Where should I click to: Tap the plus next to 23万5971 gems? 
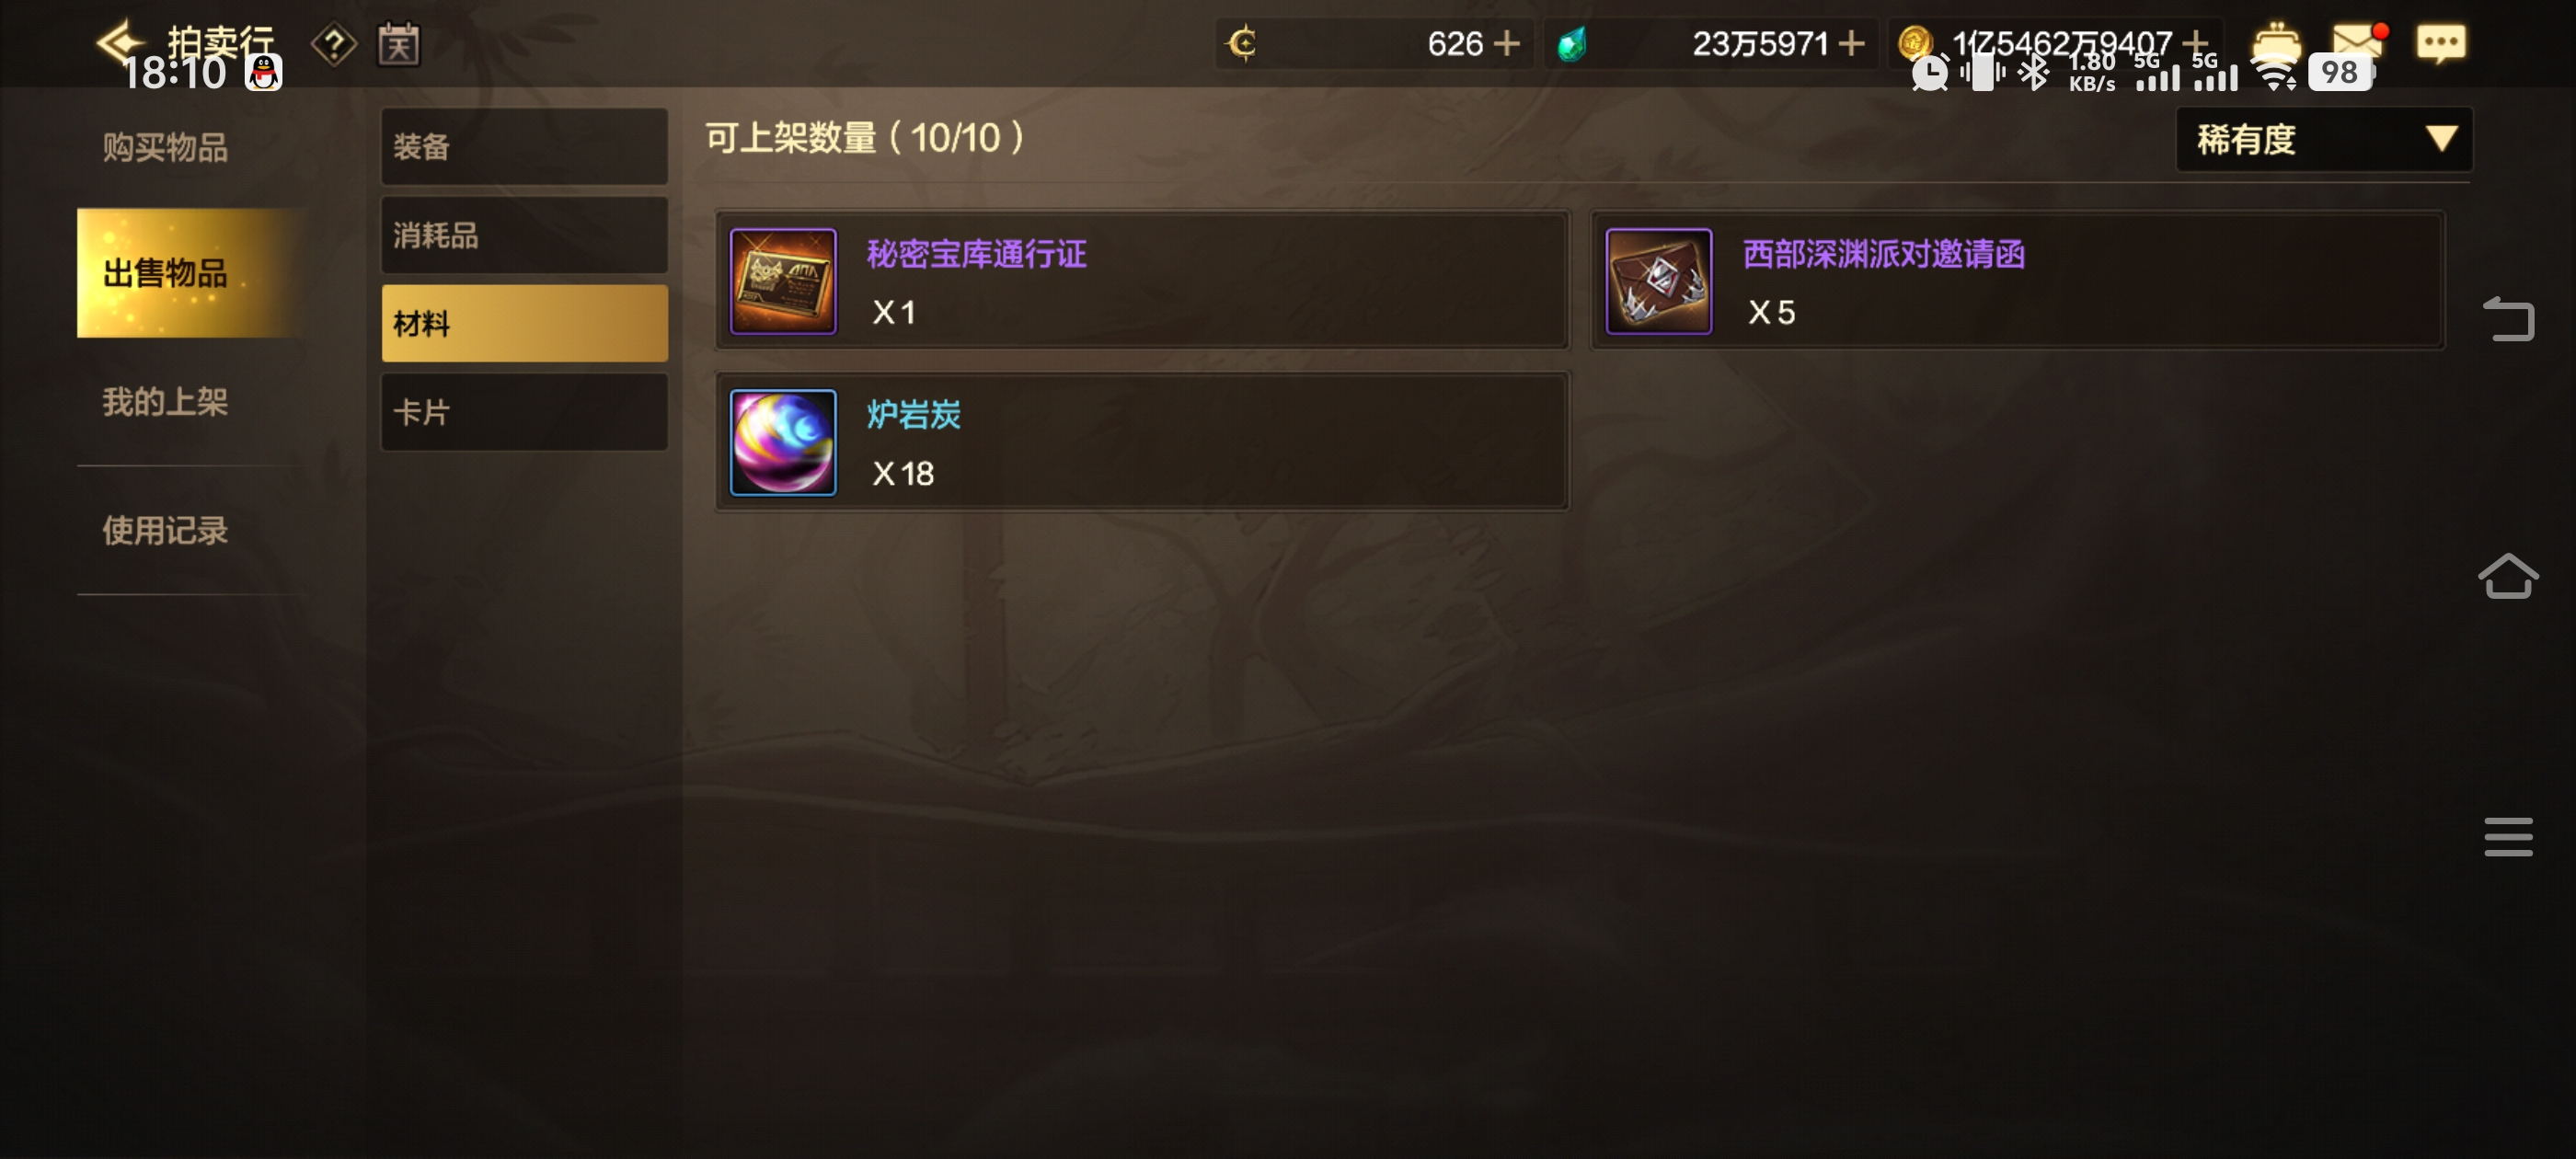tap(1851, 44)
